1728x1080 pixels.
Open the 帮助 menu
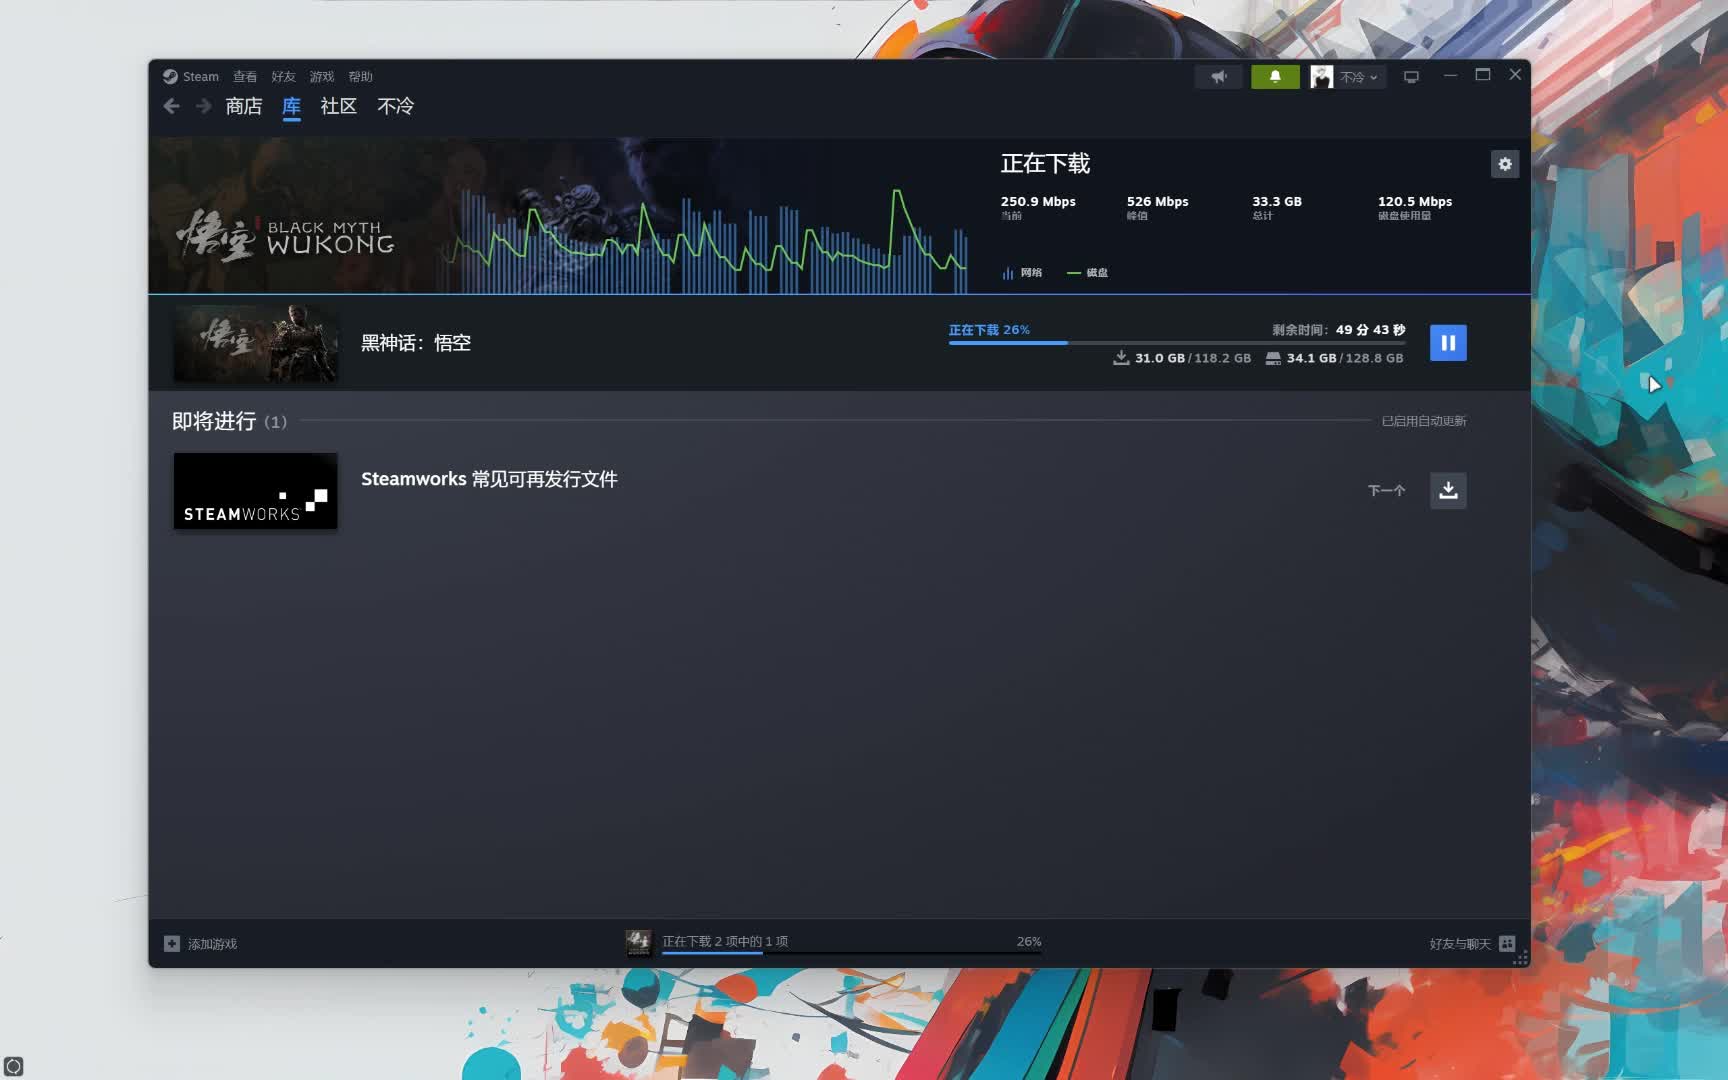point(360,77)
